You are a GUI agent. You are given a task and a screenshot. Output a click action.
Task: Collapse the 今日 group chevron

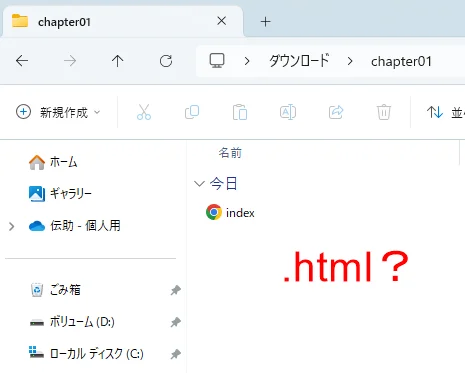[x=199, y=184]
